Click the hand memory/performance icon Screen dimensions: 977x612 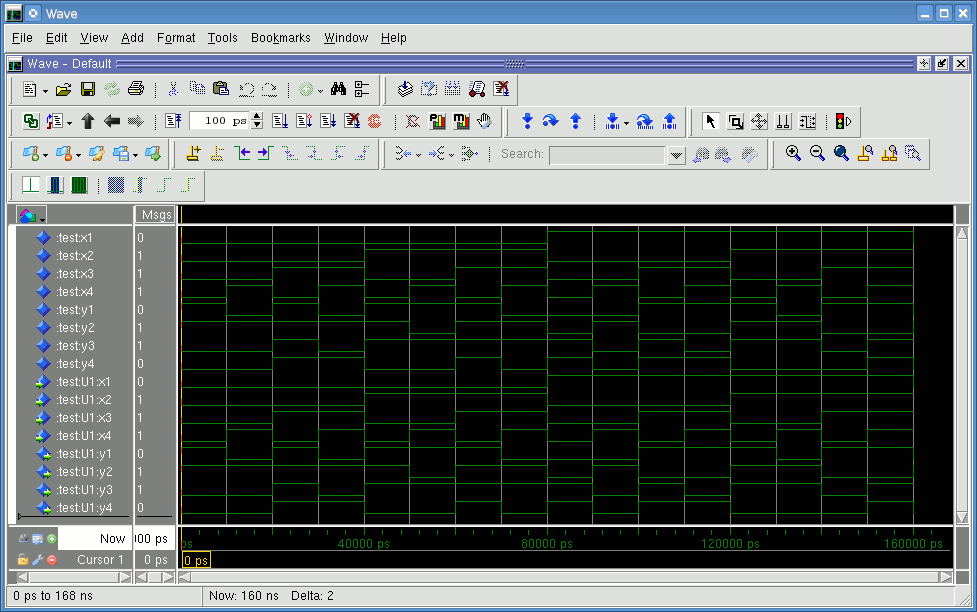tap(485, 121)
